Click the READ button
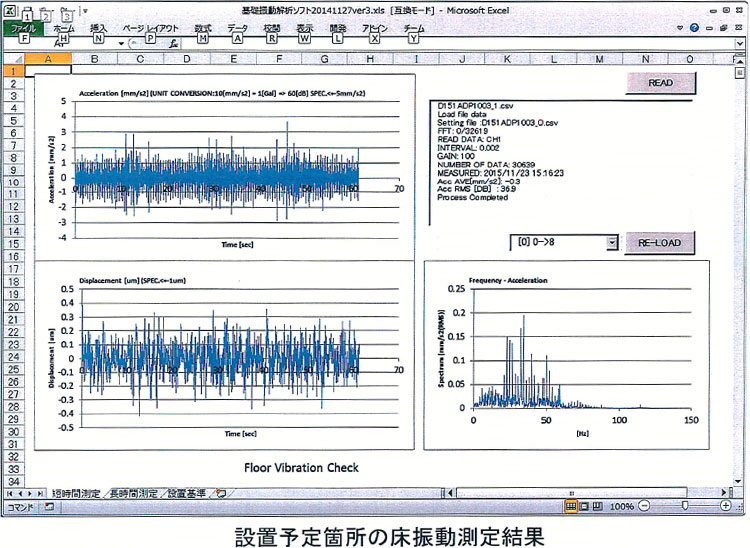Image resolution: width=750 pixels, height=548 pixels. tap(660, 83)
